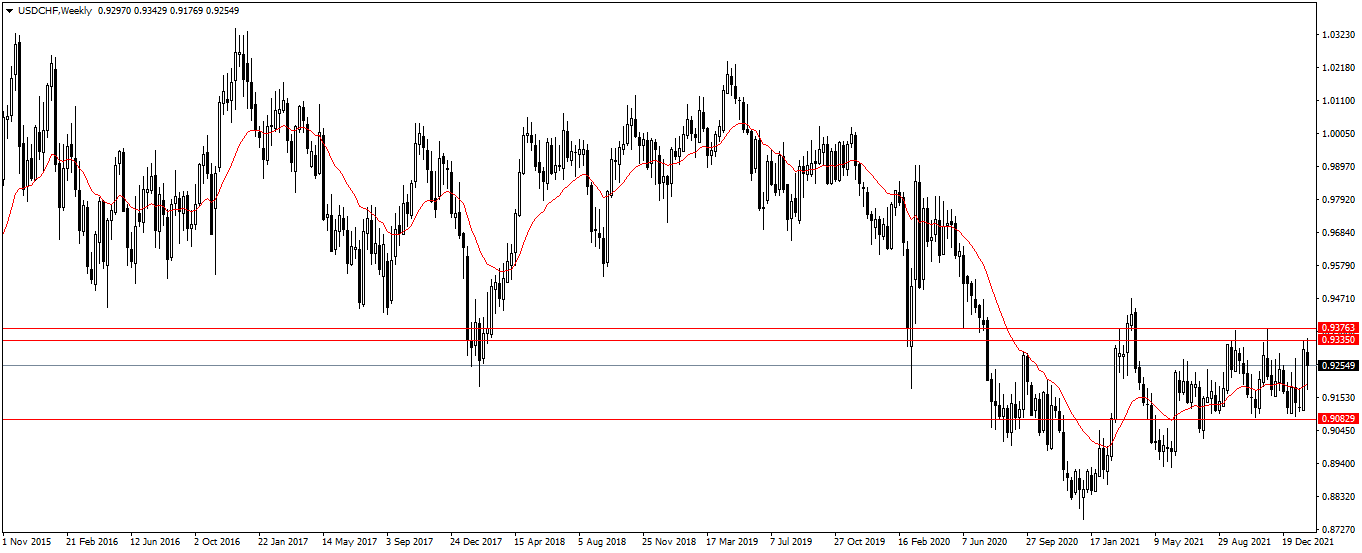Click the small triangle before USDCHF,Weekly

[x=10, y=11]
